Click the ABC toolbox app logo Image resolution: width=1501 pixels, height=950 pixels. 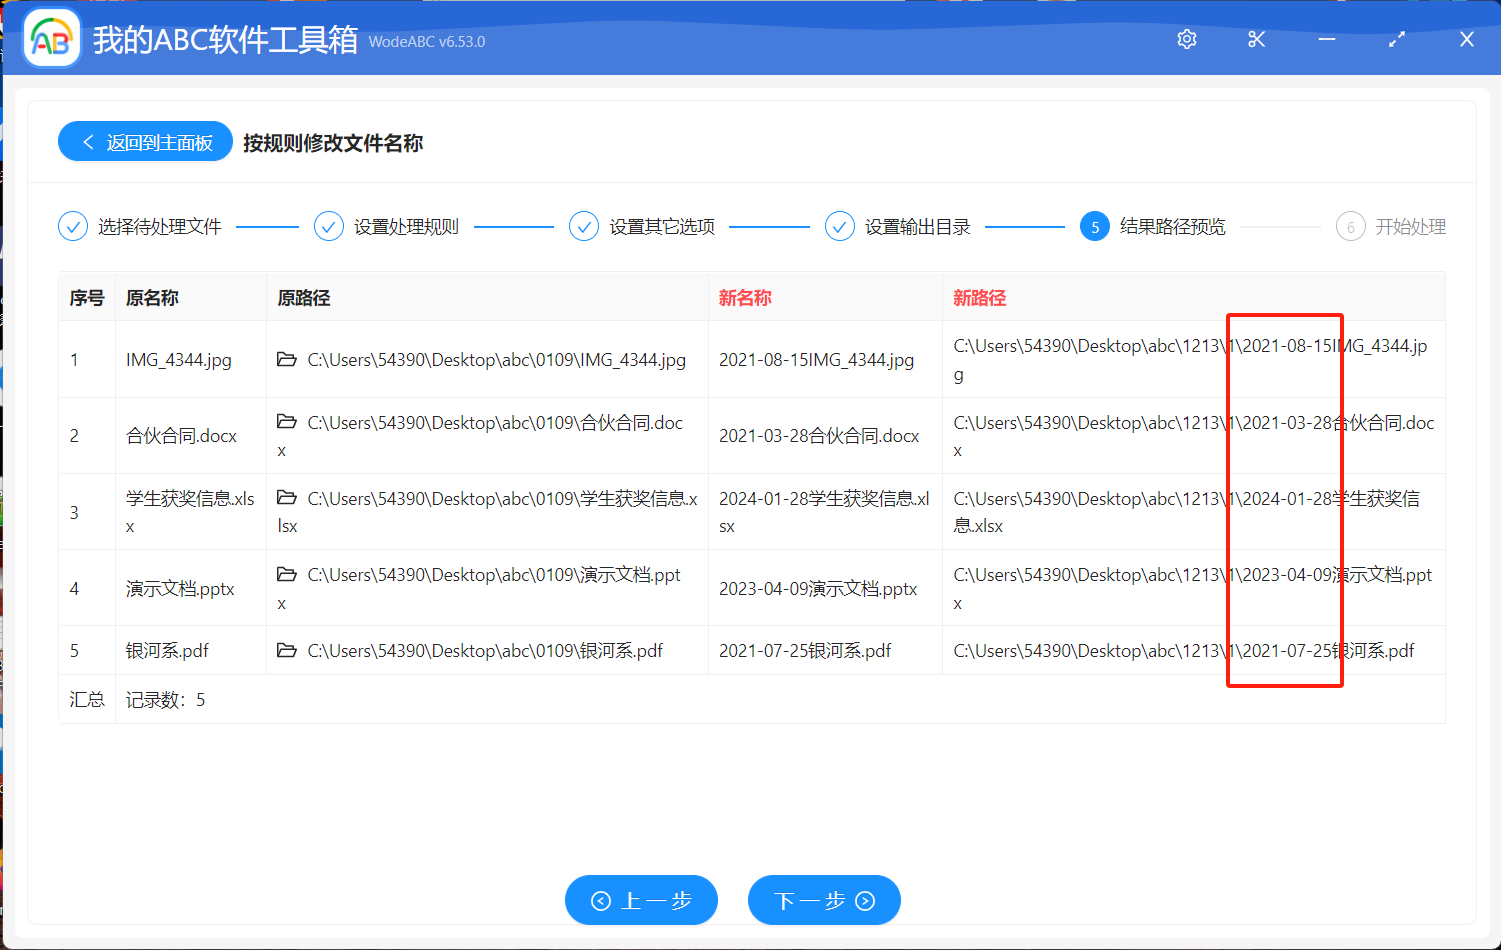pos(51,39)
